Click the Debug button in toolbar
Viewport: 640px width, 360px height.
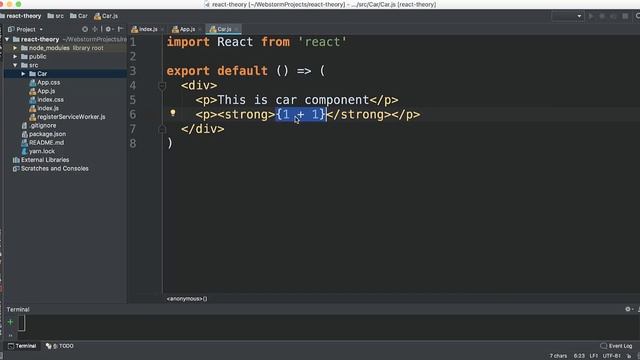click(x=602, y=16)
